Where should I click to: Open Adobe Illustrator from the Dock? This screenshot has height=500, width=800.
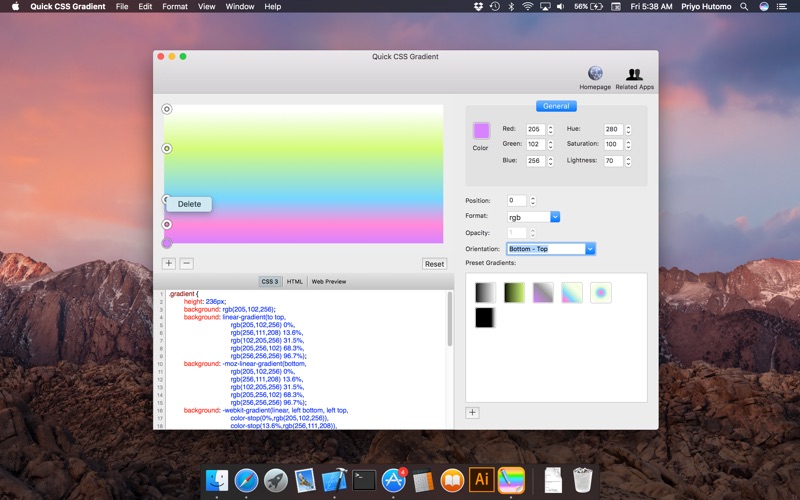[481, 480]
